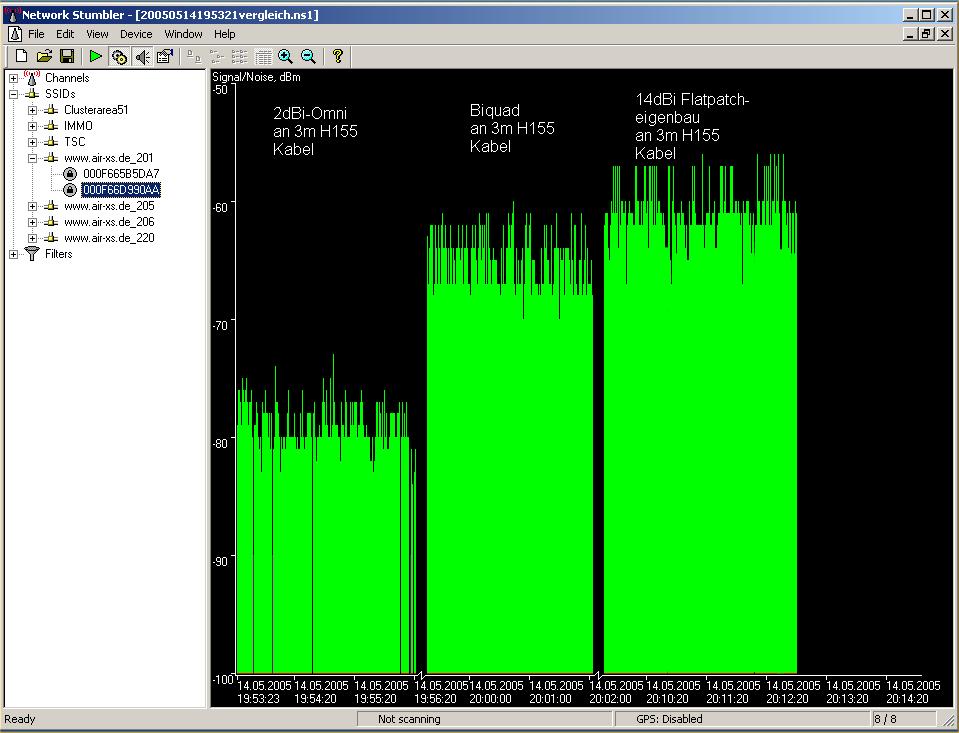Save using the floppy disk icon
The image size is (959, 733).
(x=67, y=56)
